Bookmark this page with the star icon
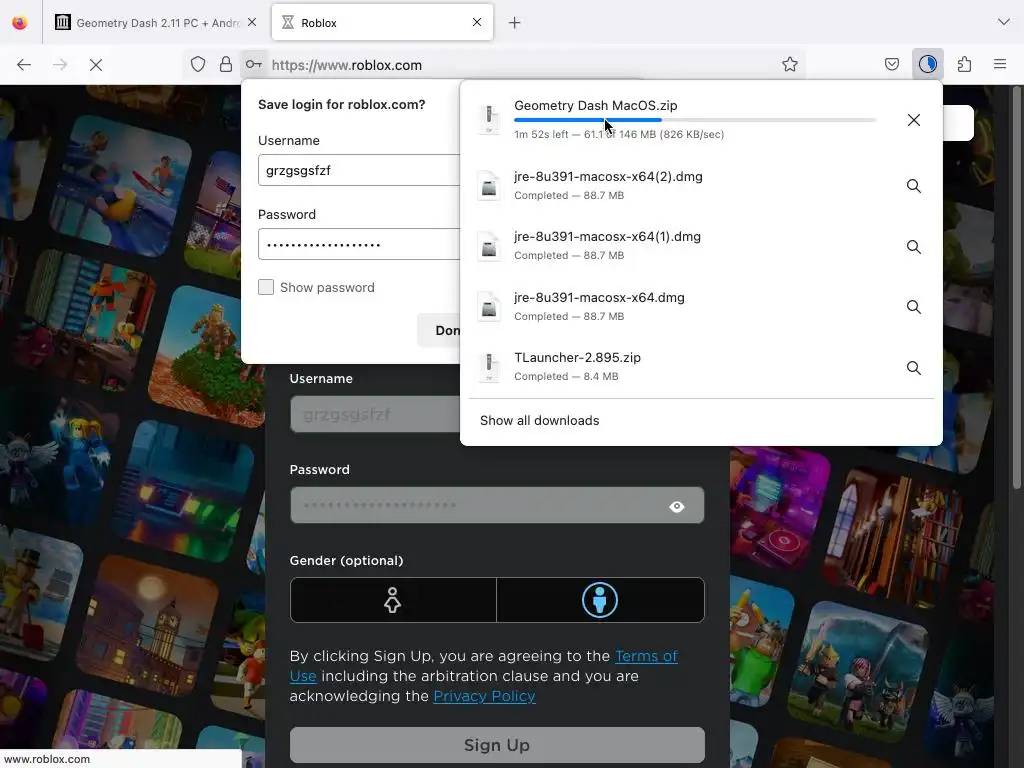The width and height of the screenshot is (1024, 768). (x=790, y=64)
